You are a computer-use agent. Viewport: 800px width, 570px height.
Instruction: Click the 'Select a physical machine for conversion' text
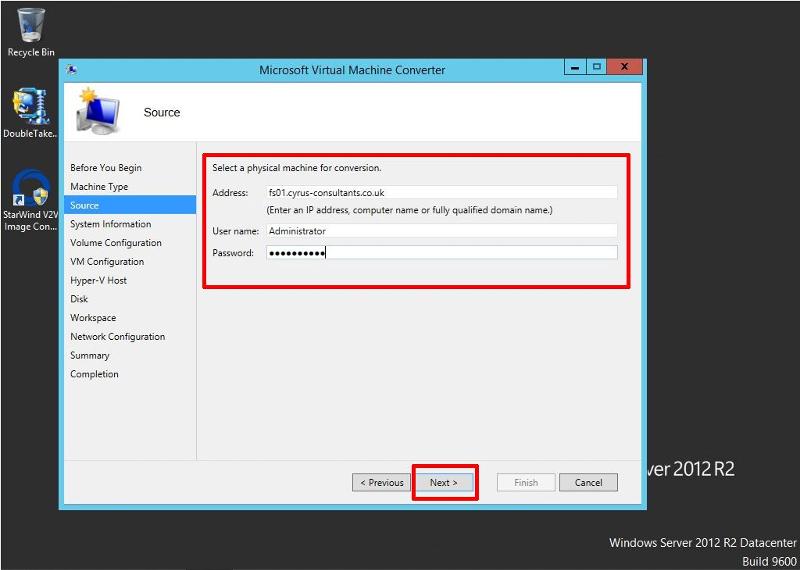(296, 168)
